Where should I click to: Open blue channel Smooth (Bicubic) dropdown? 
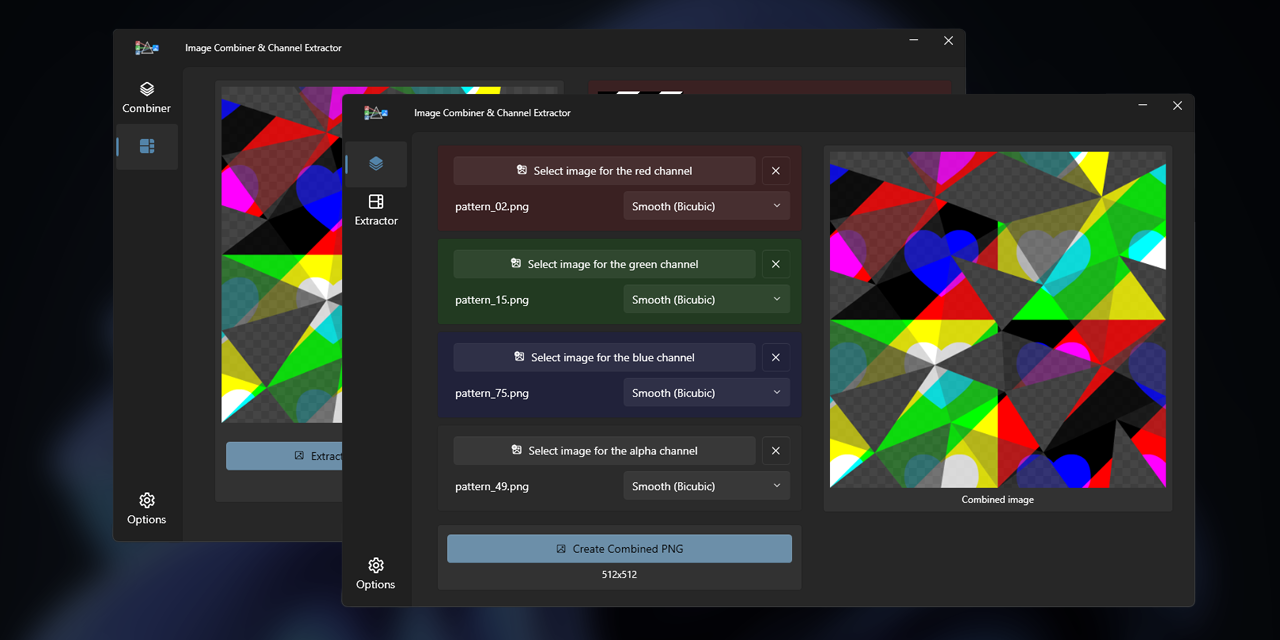(x=706, y=393)
